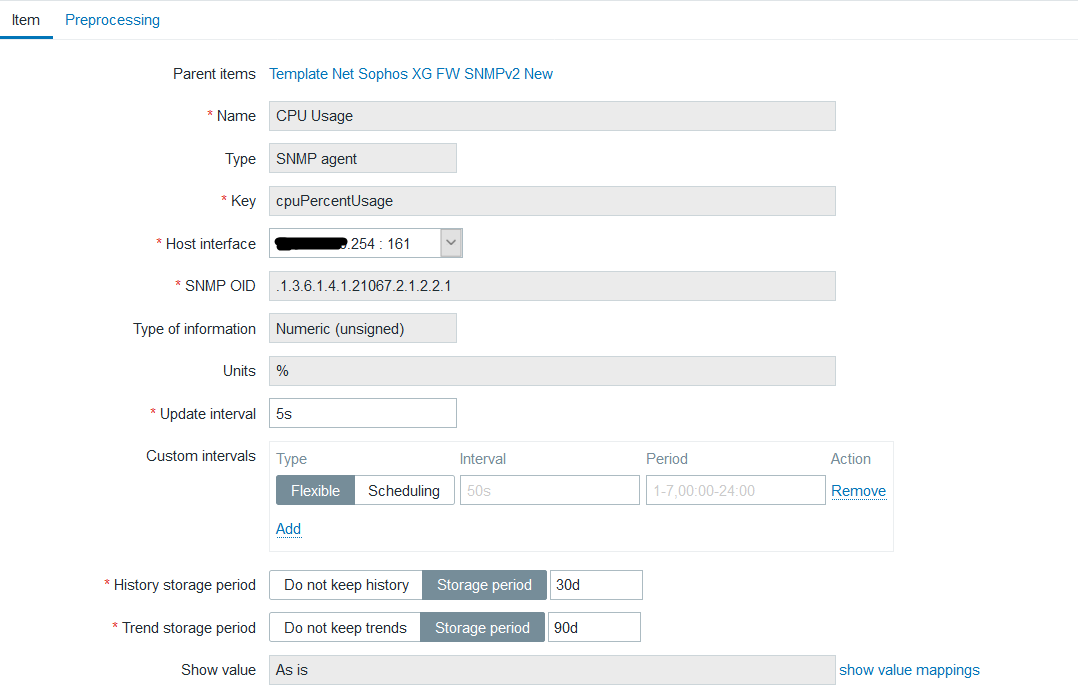Screen dimensions: 1078x688
Task: Click the Period 1-7,00:00-24:00 field
Action: 734,490
